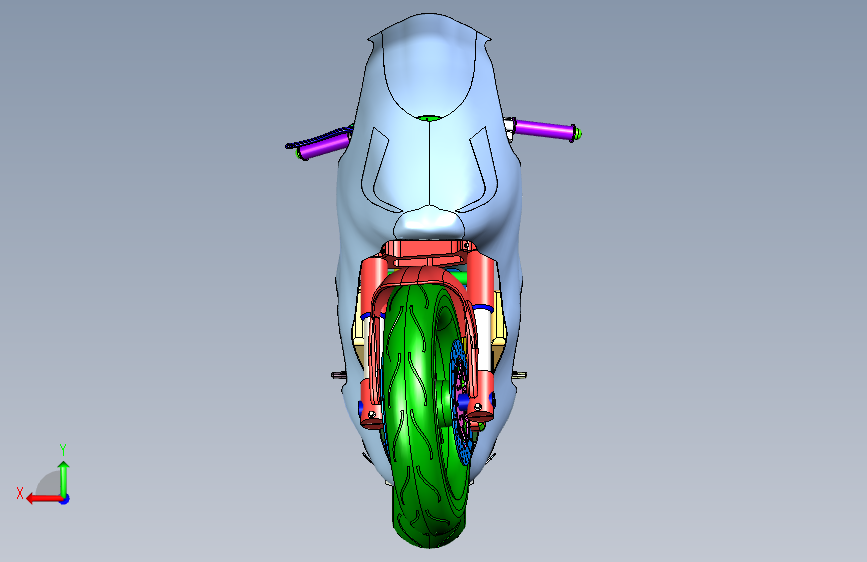Pick the dark brake lever above the grip
The height and width of the screenshot is (562, 867).
318,138
